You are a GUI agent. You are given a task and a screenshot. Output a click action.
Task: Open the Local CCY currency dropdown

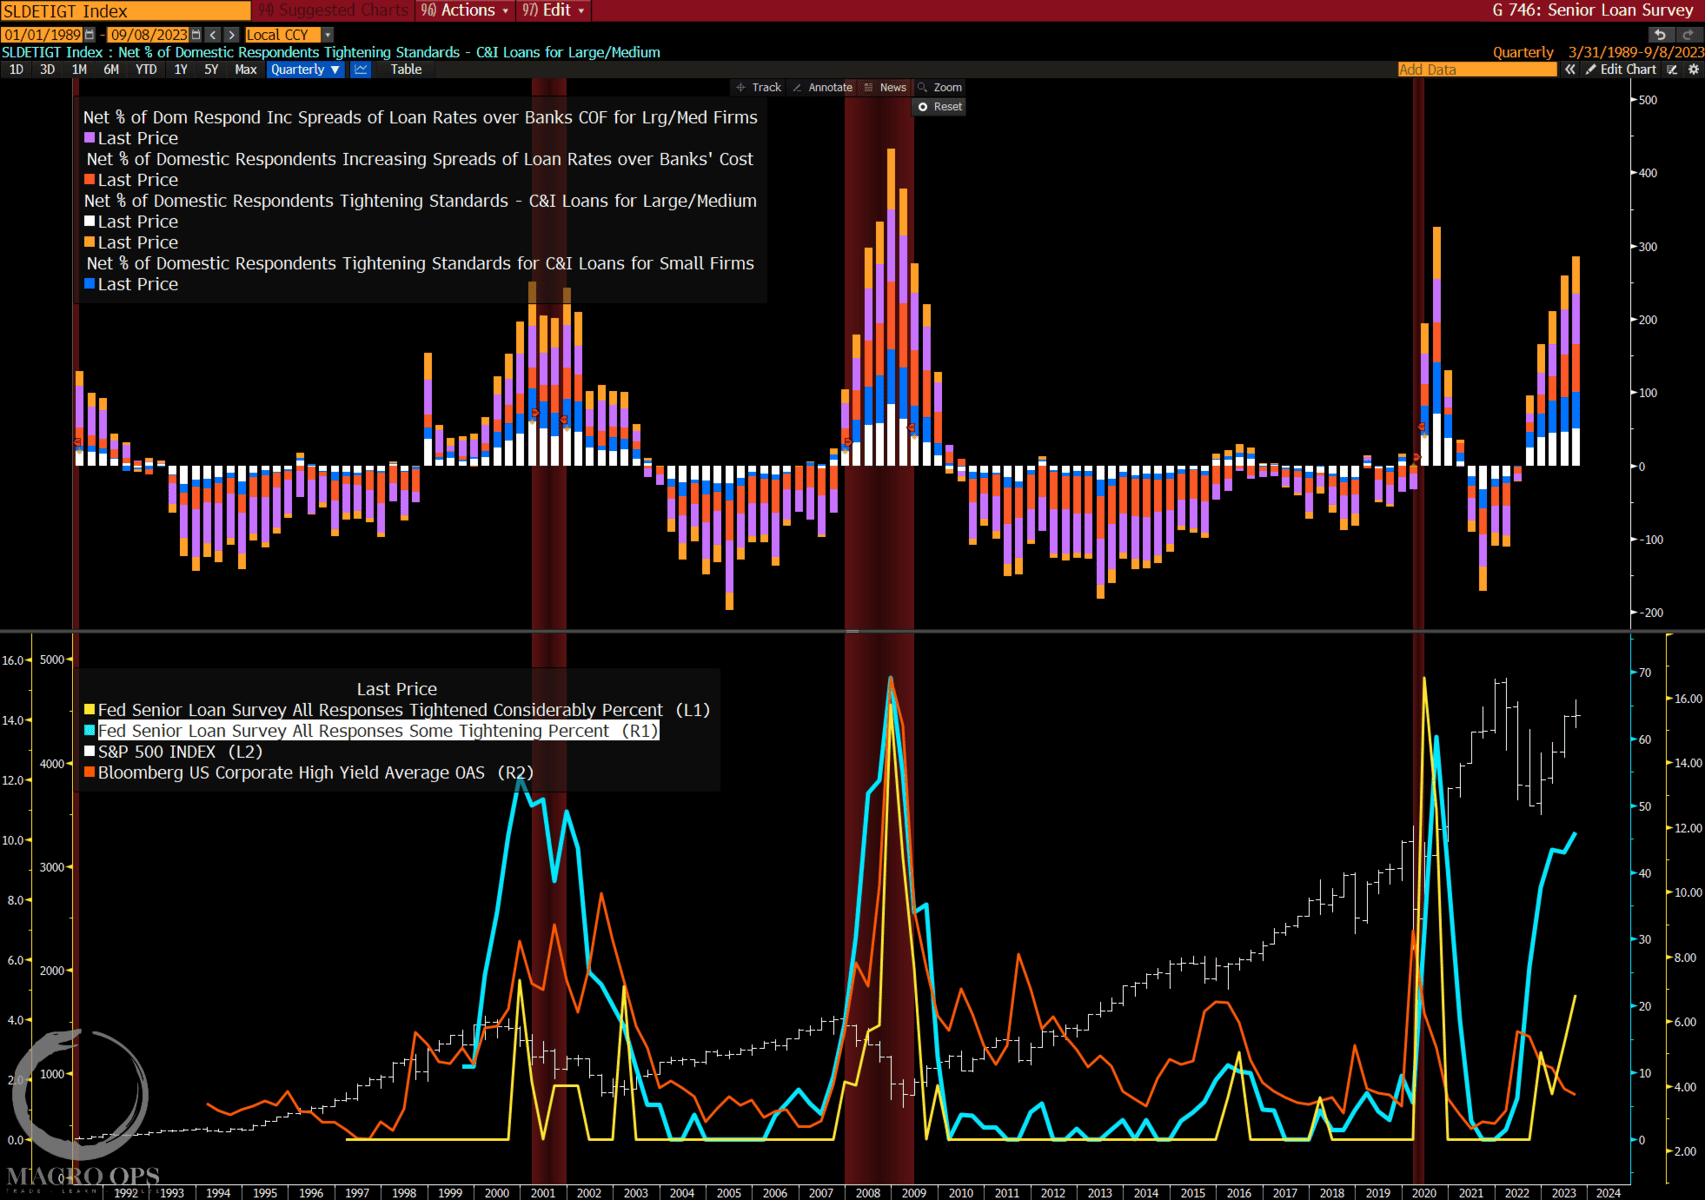tap(289, 35)
